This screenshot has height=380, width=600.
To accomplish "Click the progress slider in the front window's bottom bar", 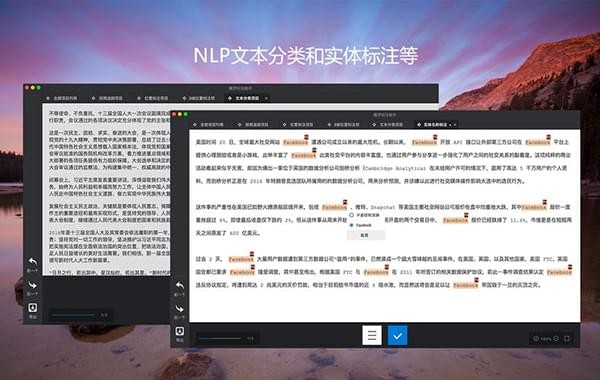I will coord(220,338).
